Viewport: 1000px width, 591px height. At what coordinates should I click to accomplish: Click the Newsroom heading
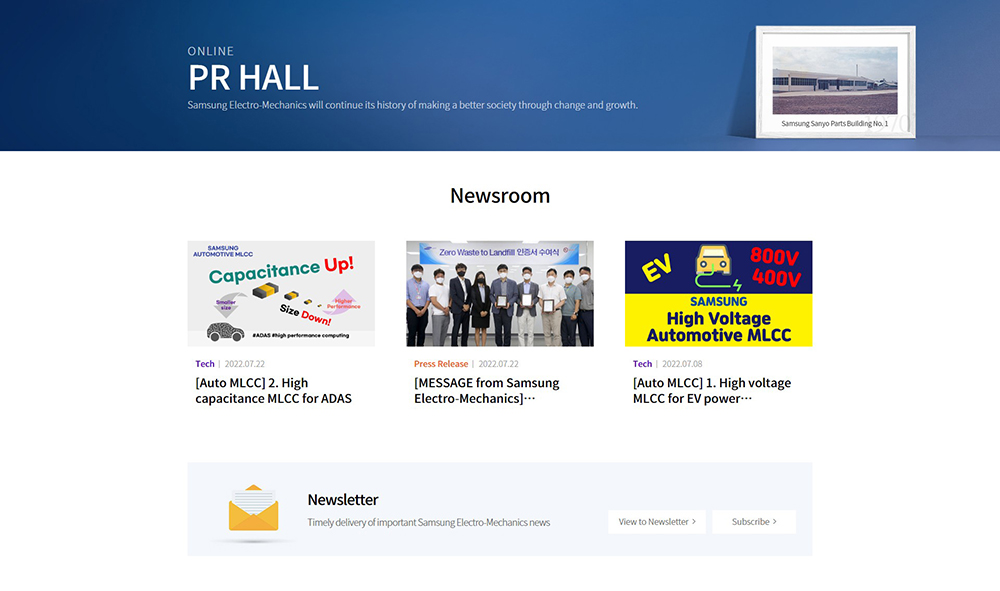500,195
